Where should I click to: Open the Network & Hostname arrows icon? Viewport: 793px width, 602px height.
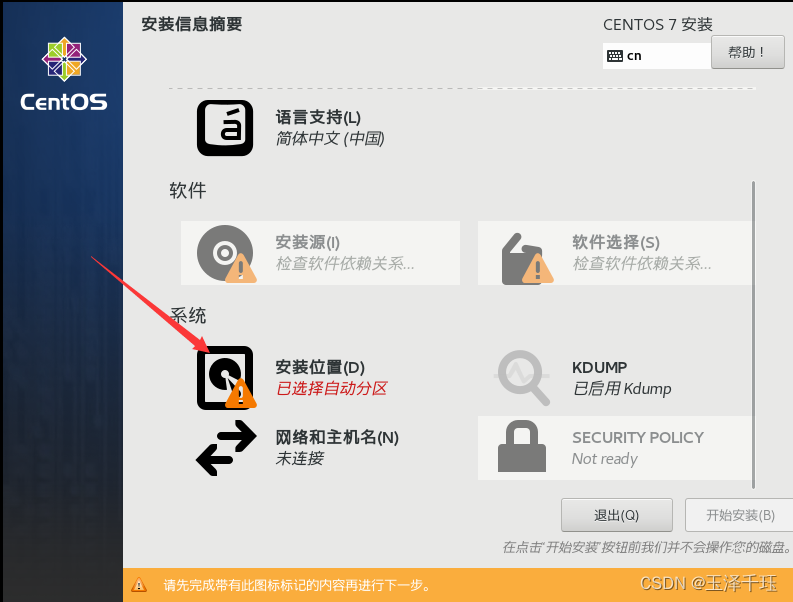[226, 448]
